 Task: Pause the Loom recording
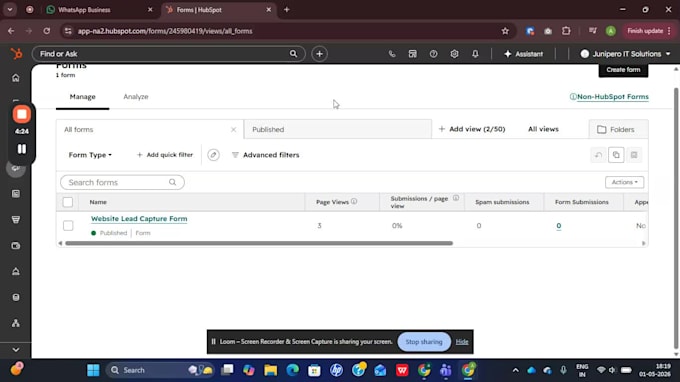click(22, 149)
